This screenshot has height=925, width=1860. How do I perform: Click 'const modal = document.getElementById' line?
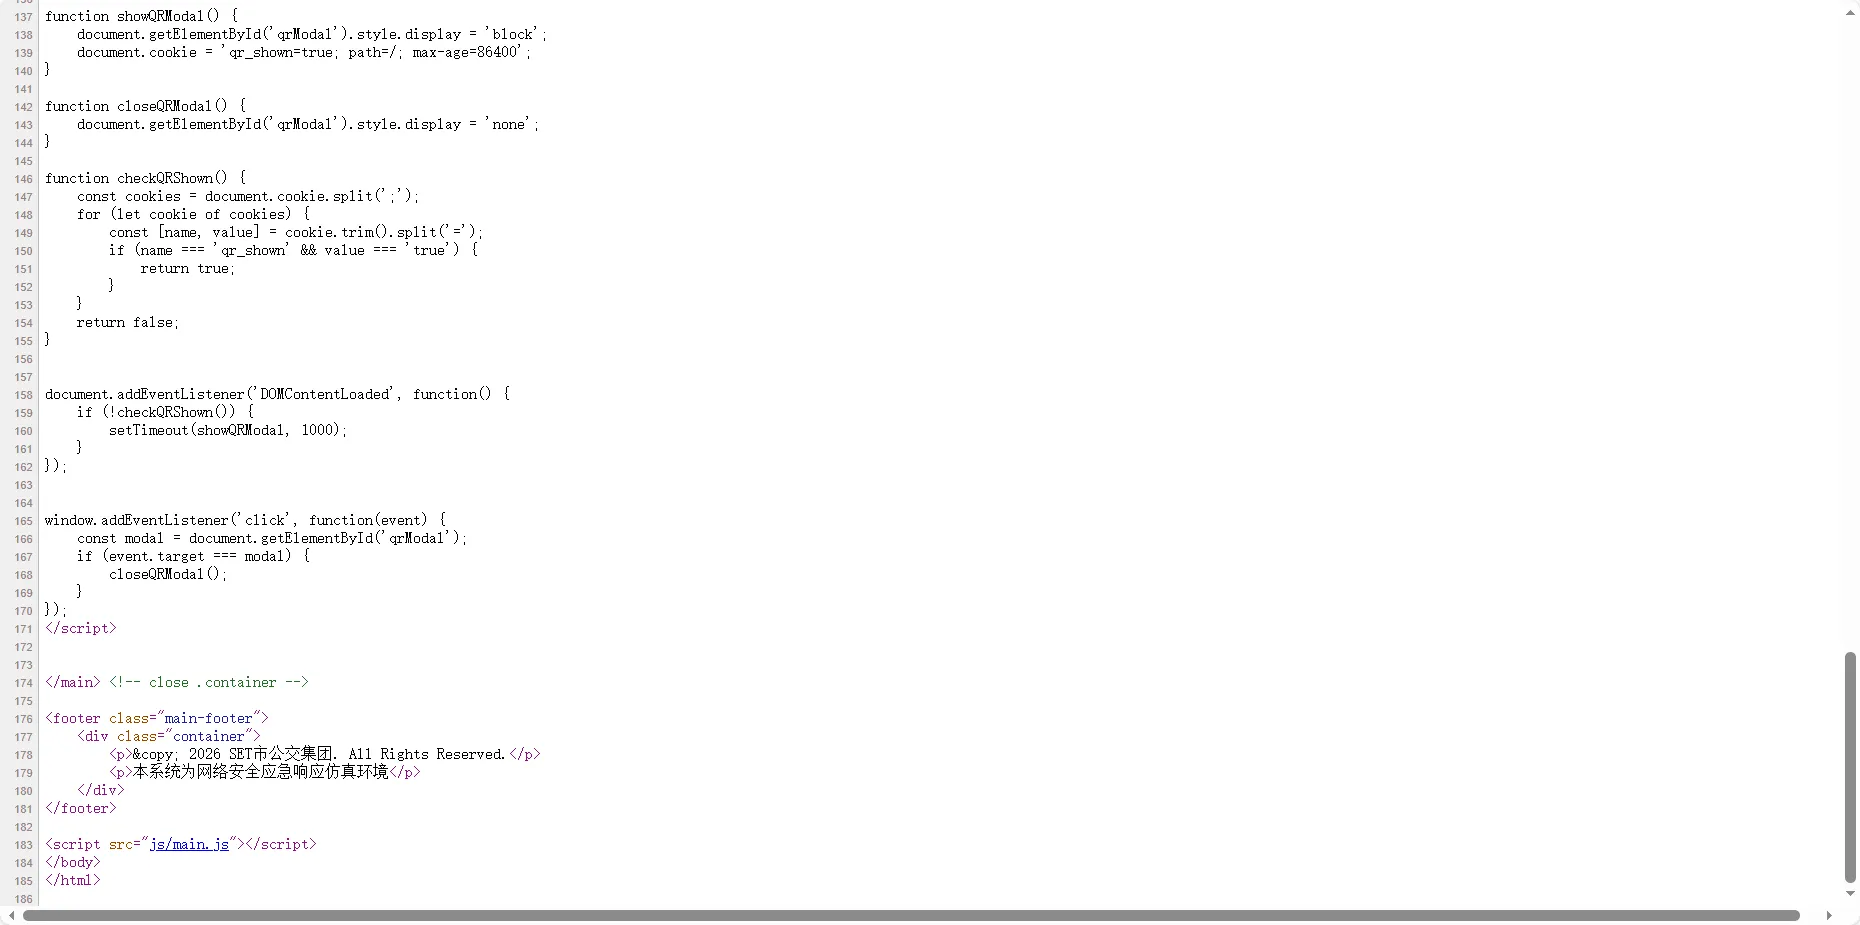272,538
